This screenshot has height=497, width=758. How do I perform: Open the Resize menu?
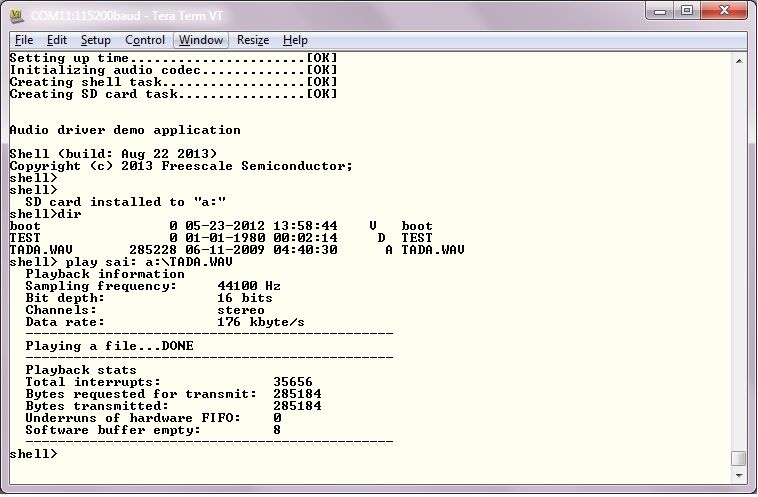(253, 40)
